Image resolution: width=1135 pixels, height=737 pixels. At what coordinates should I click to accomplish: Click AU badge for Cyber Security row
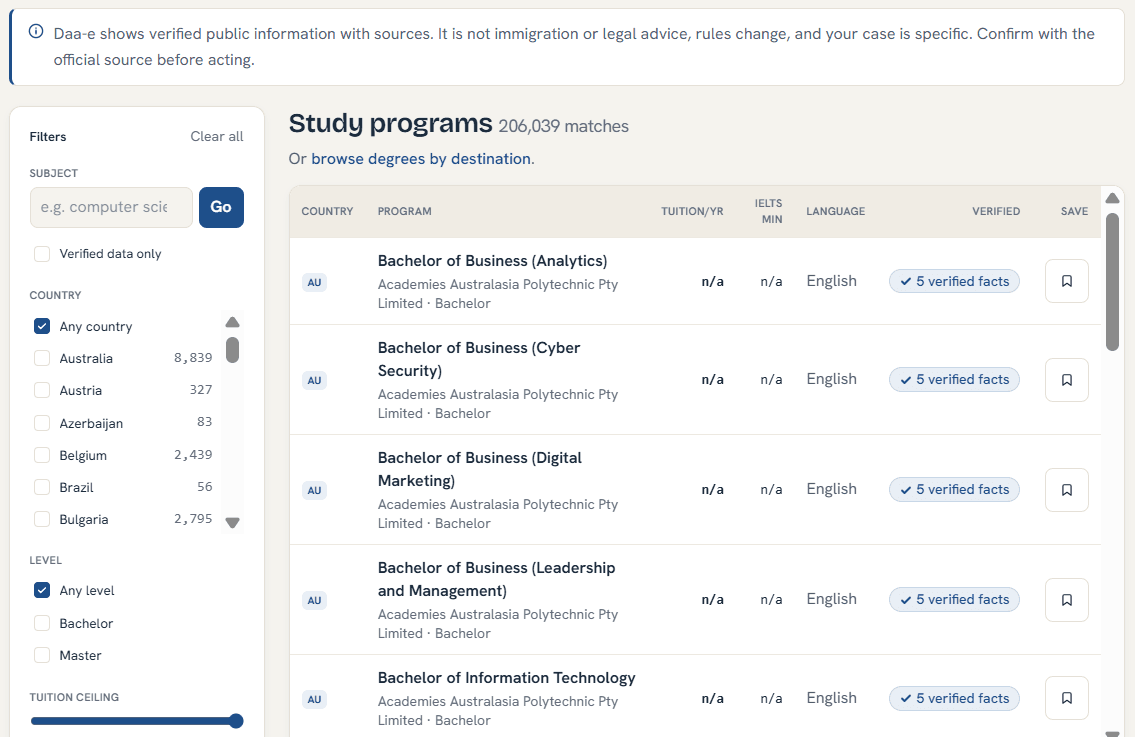coord(314,380)
